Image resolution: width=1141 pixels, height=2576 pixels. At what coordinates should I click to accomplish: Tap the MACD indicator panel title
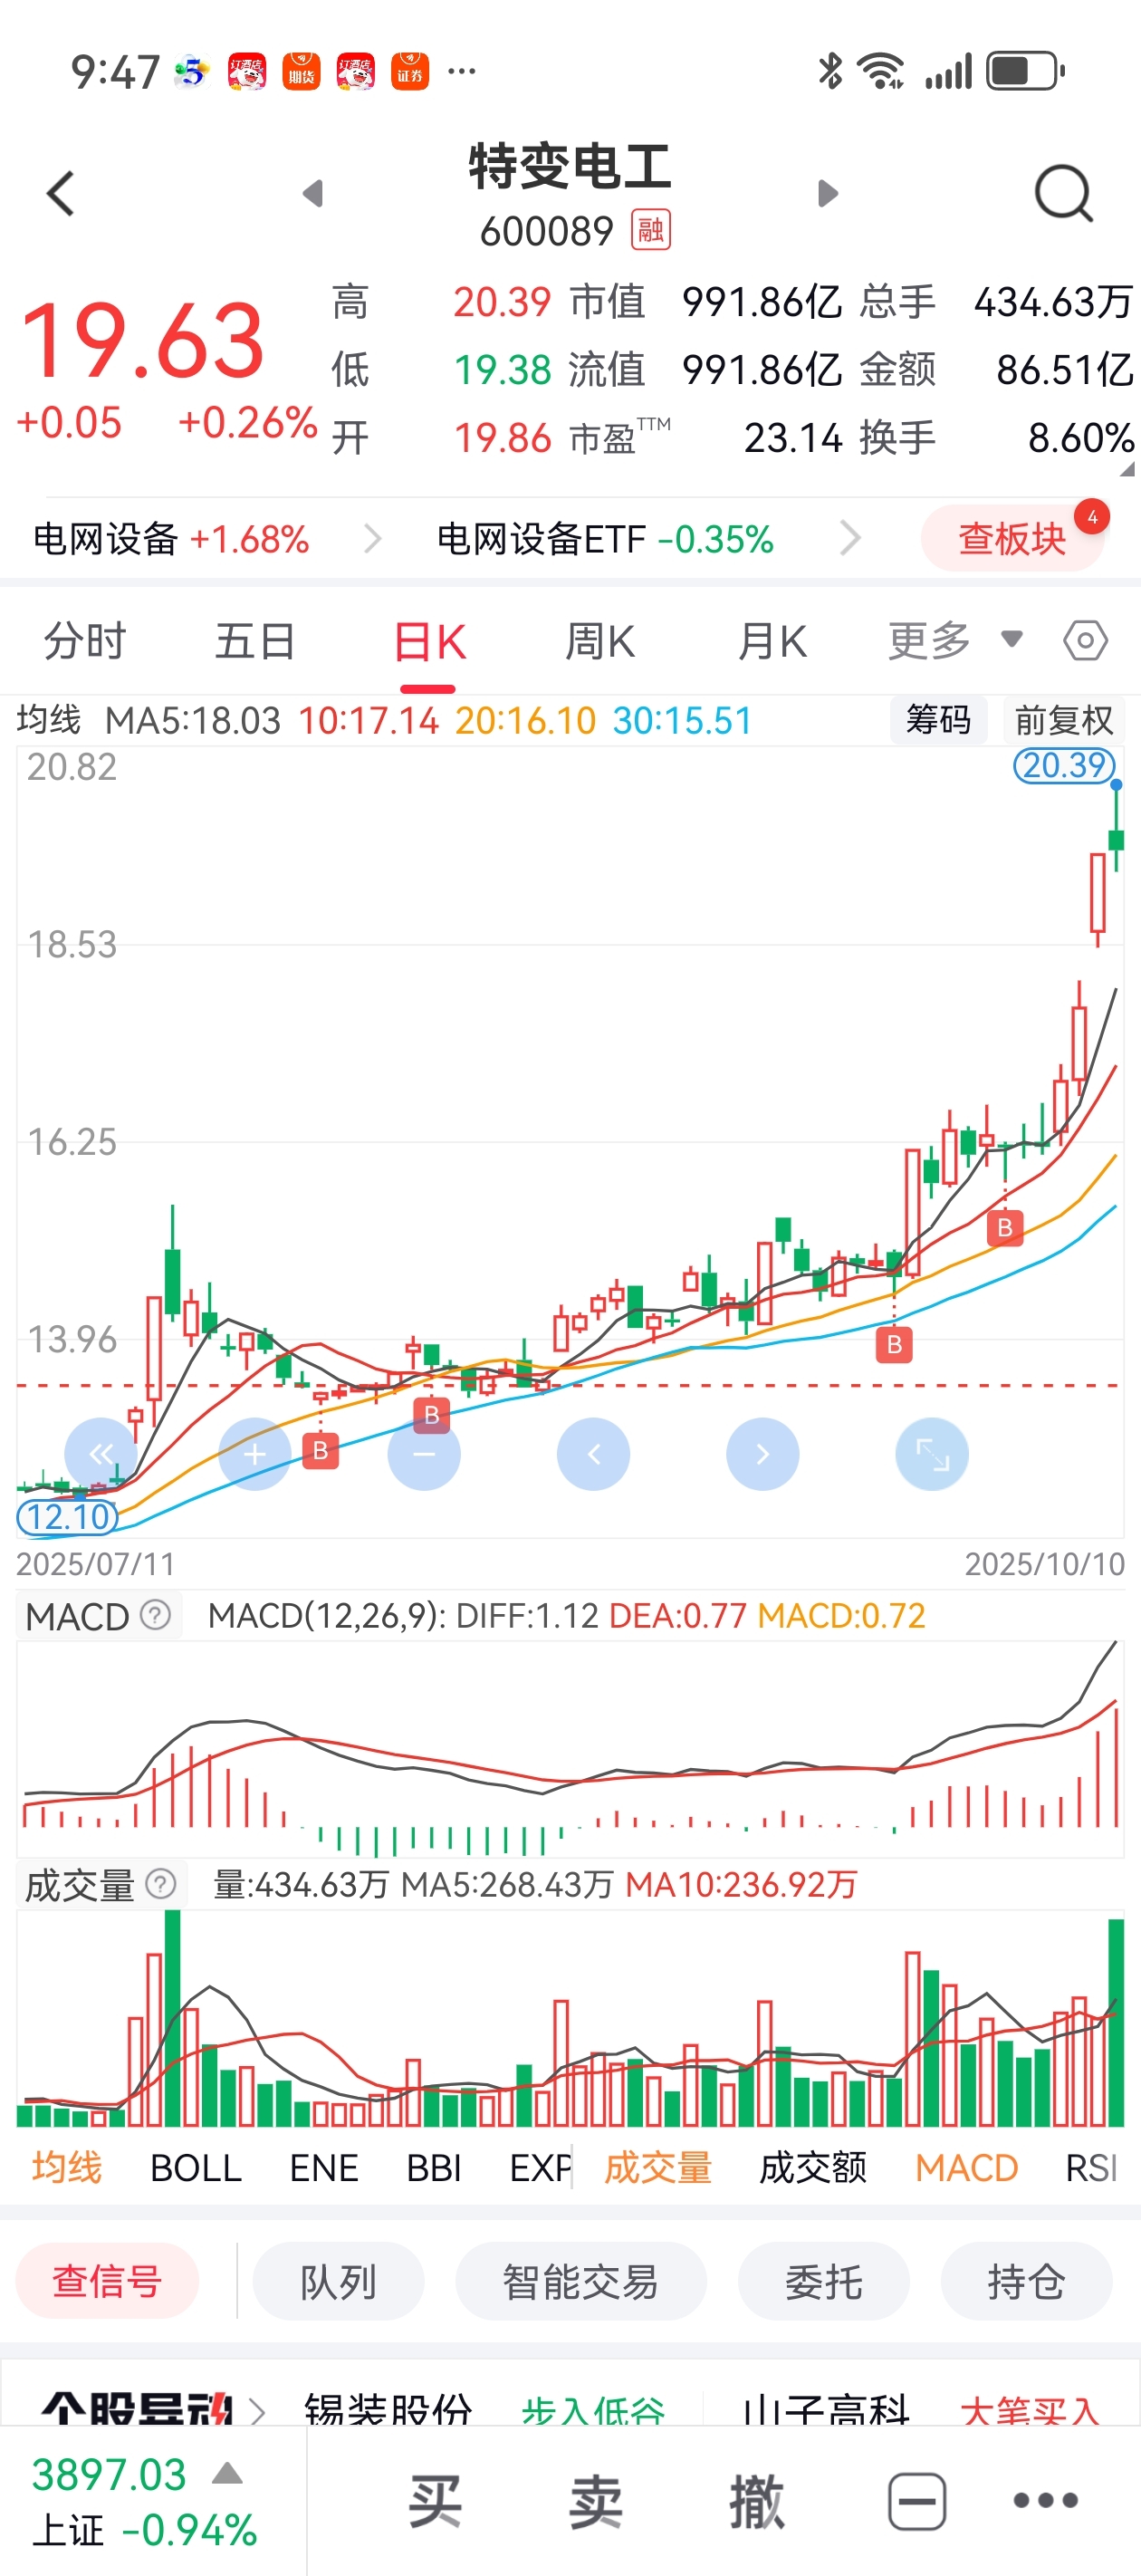coord(77,1616)
